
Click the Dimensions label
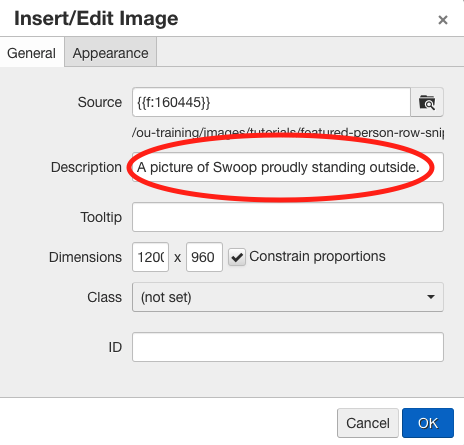[85, 257]
